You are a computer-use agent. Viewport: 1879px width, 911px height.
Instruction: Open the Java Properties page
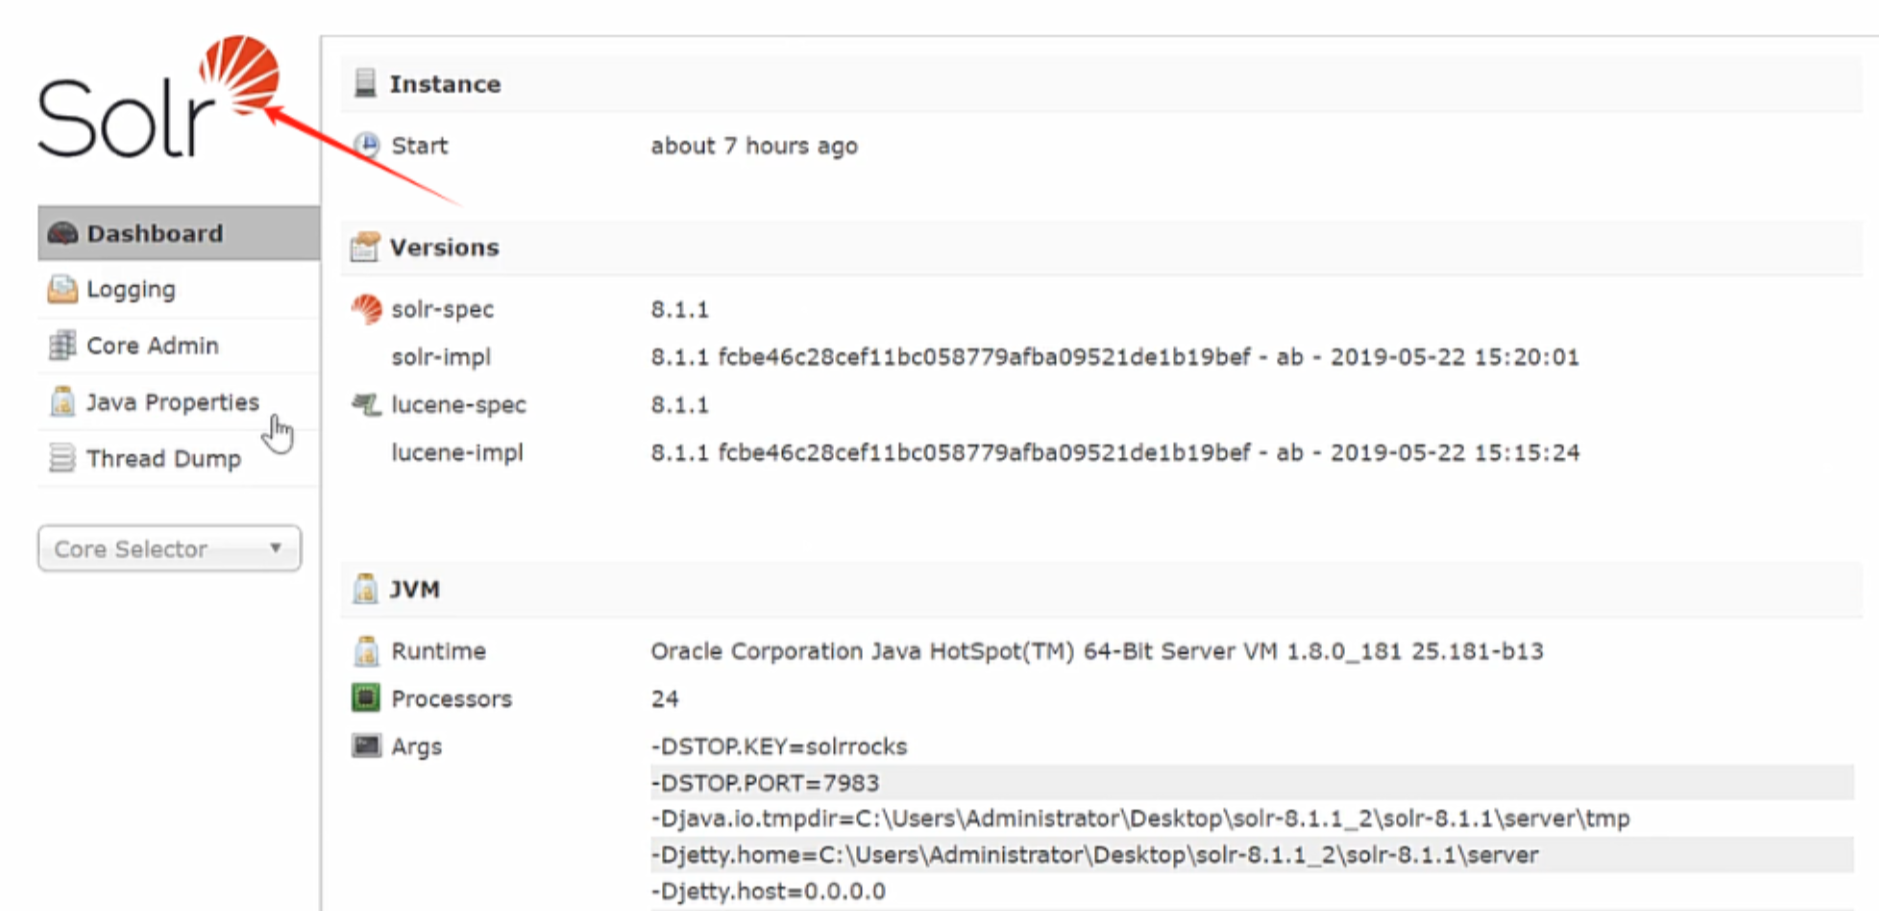click(x=172, y=402)
